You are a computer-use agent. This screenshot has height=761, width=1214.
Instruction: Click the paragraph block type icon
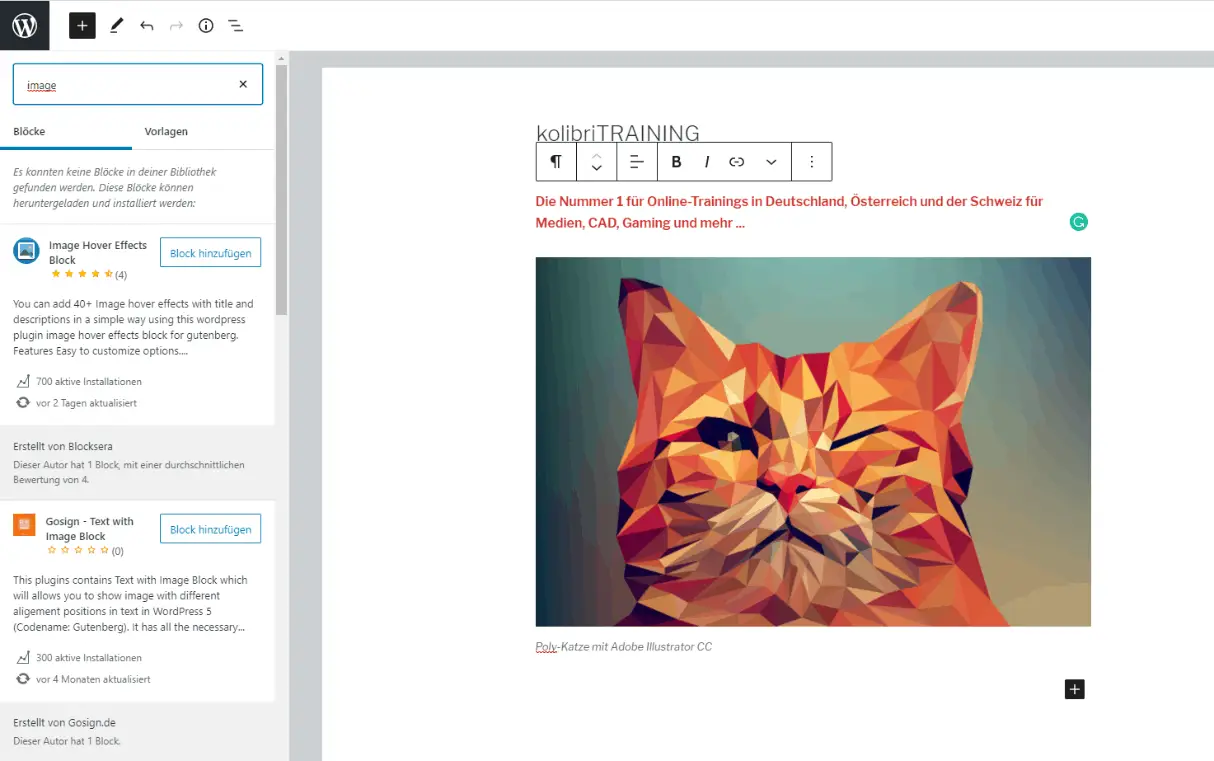click(556, 162)
